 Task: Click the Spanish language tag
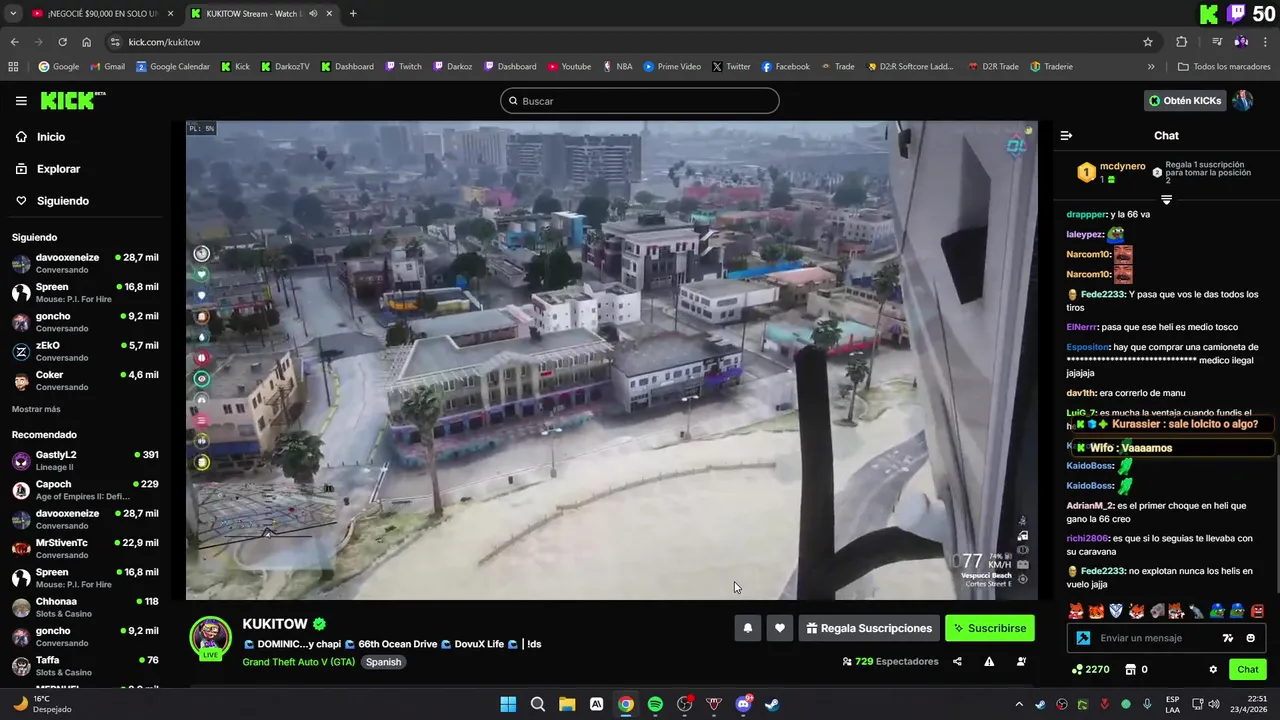pos(383,662)
